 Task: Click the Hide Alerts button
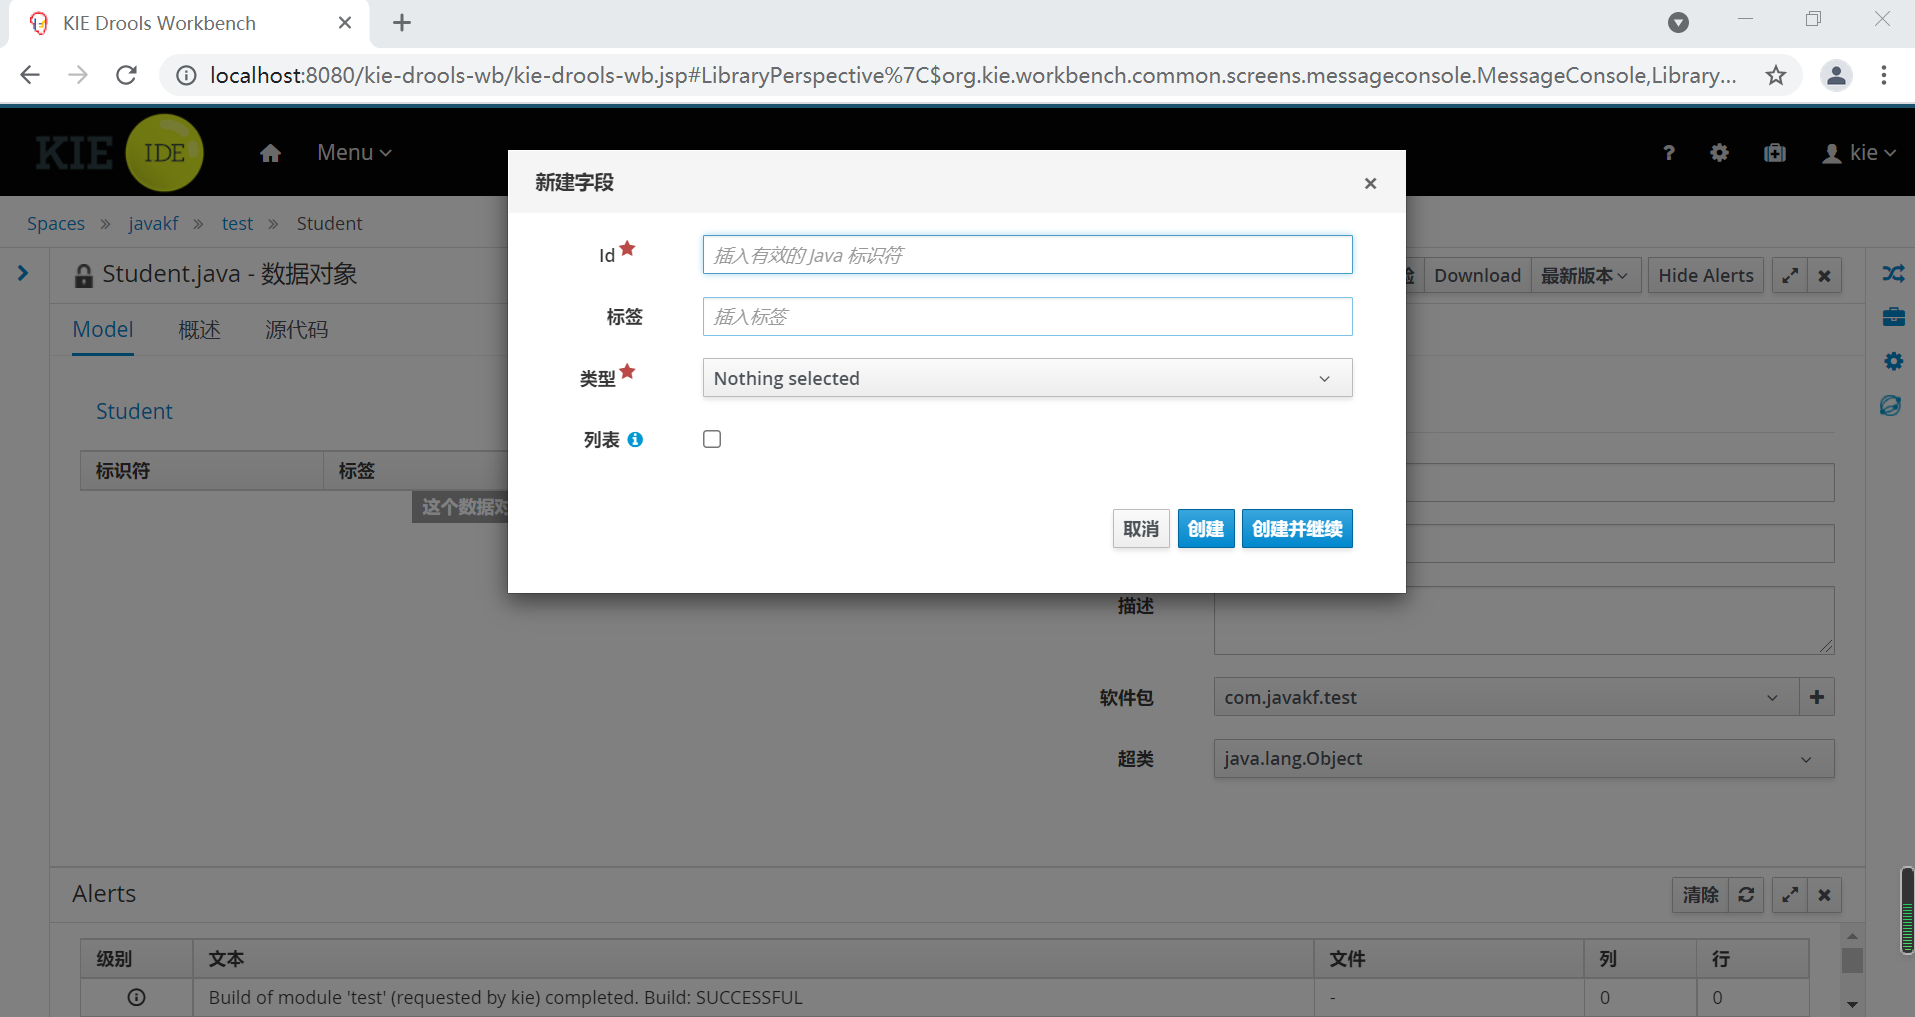coord(1706,275)
